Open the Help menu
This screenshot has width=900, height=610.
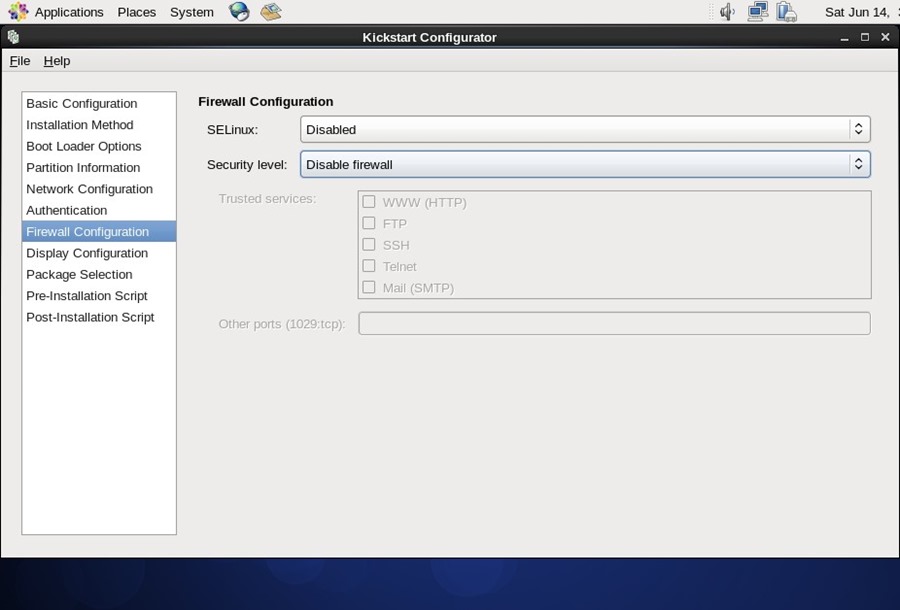click(x=56, y=61)
